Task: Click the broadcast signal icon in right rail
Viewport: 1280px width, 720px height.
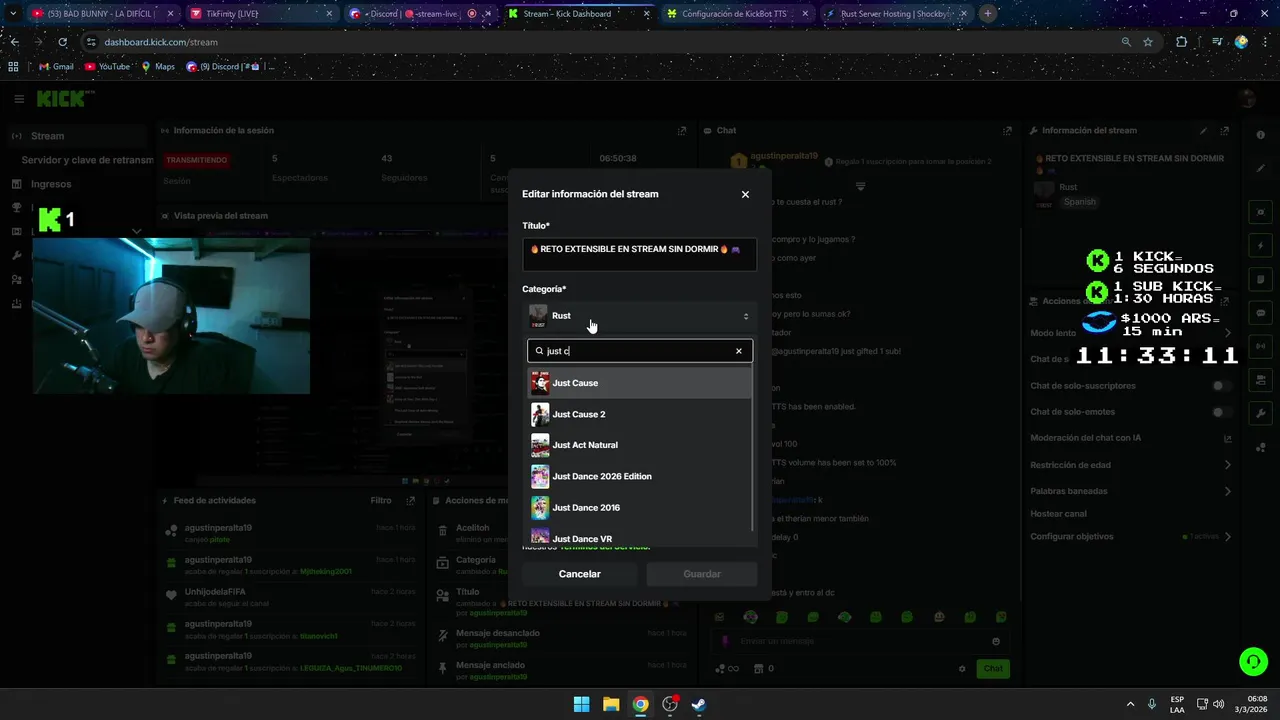Action: pyautogui.click(x=1260, y=346)
